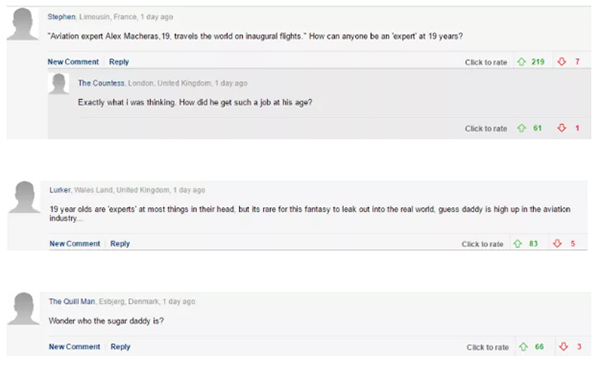Click Stephen's avatar thumbnail
This screenshot has height=382, width=600.
23,24
